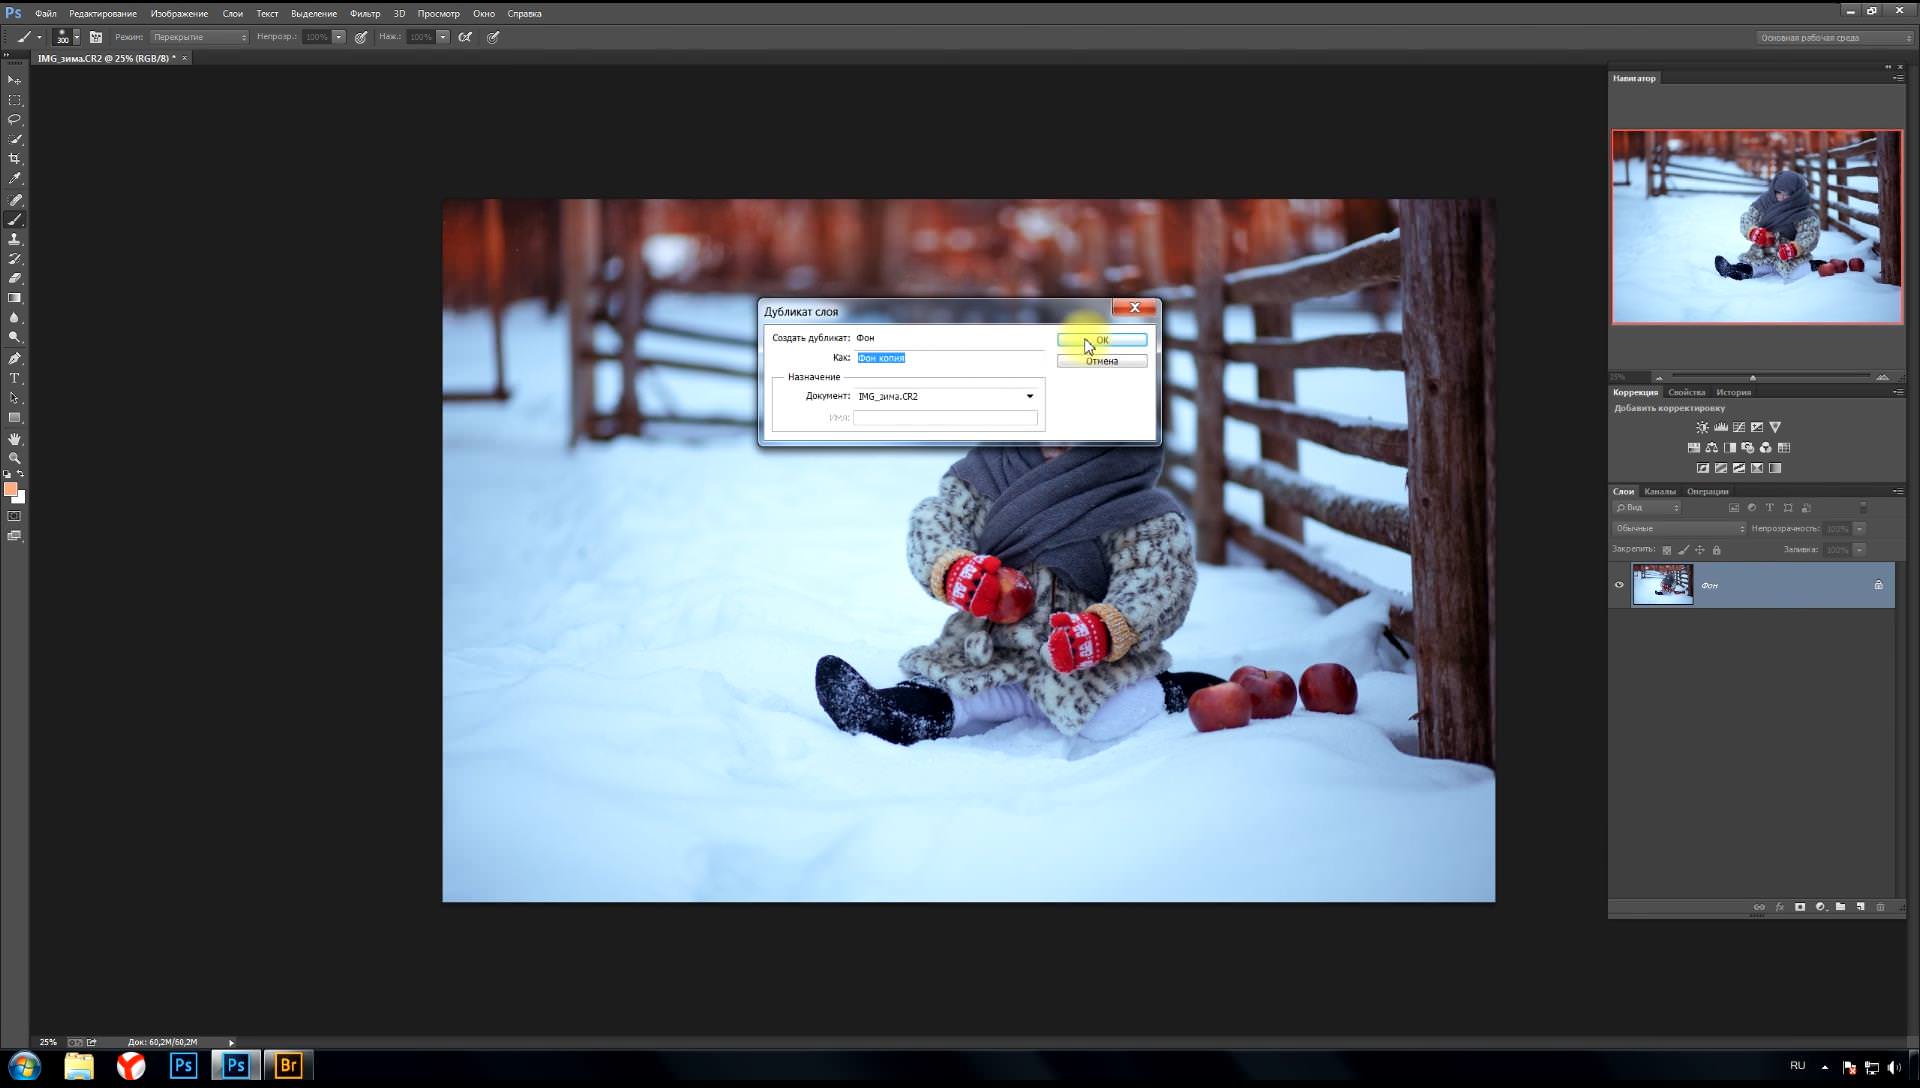The height and width of the screenshot is (1088, 1920).
Task: Select the Lasso tool
Action: tap(14, 119)
